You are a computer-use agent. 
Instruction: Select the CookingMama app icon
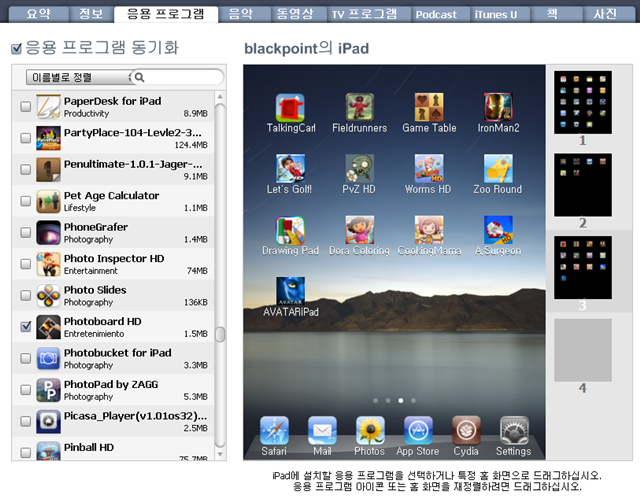pyautogui.click(x=429, y=230)
